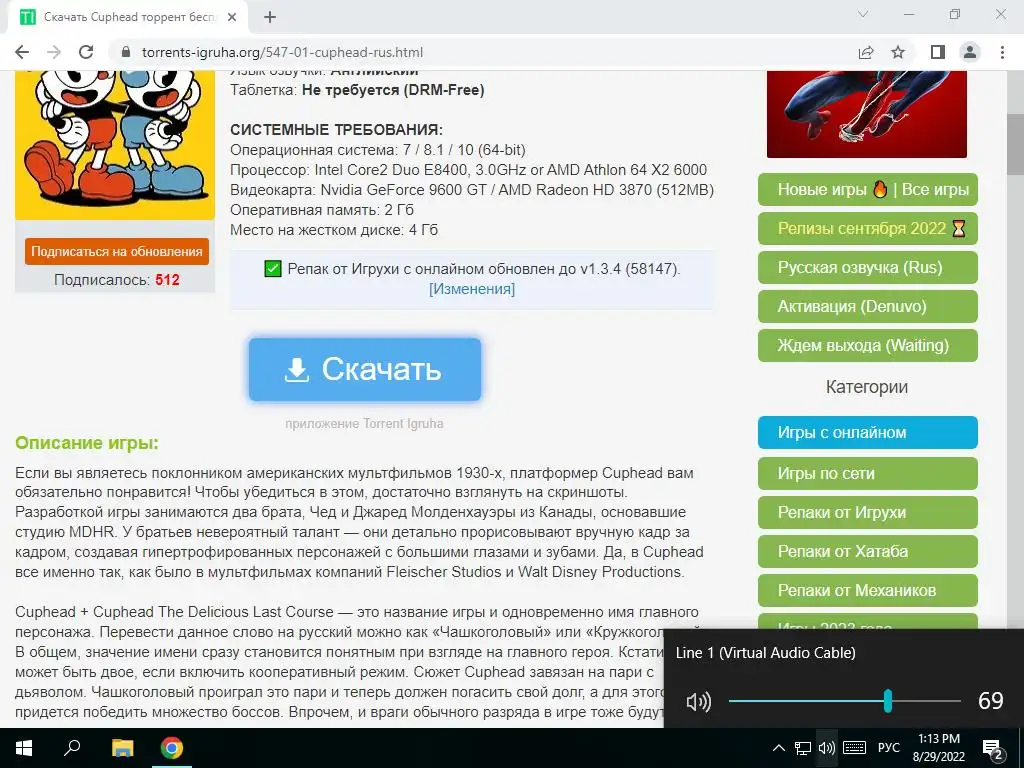Image resolution: width=1024 pixels, height=768 pixels.
Task: Bookmark page with star icon
Action: (x=898, y=52)
